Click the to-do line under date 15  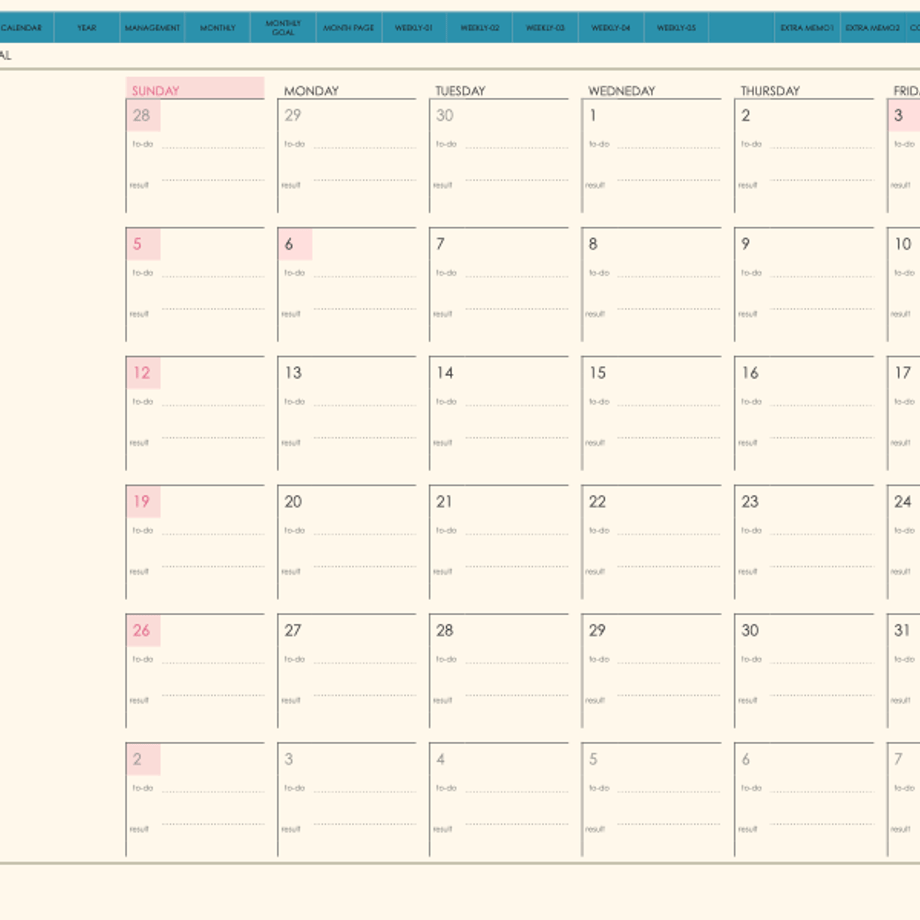[669, 405]
